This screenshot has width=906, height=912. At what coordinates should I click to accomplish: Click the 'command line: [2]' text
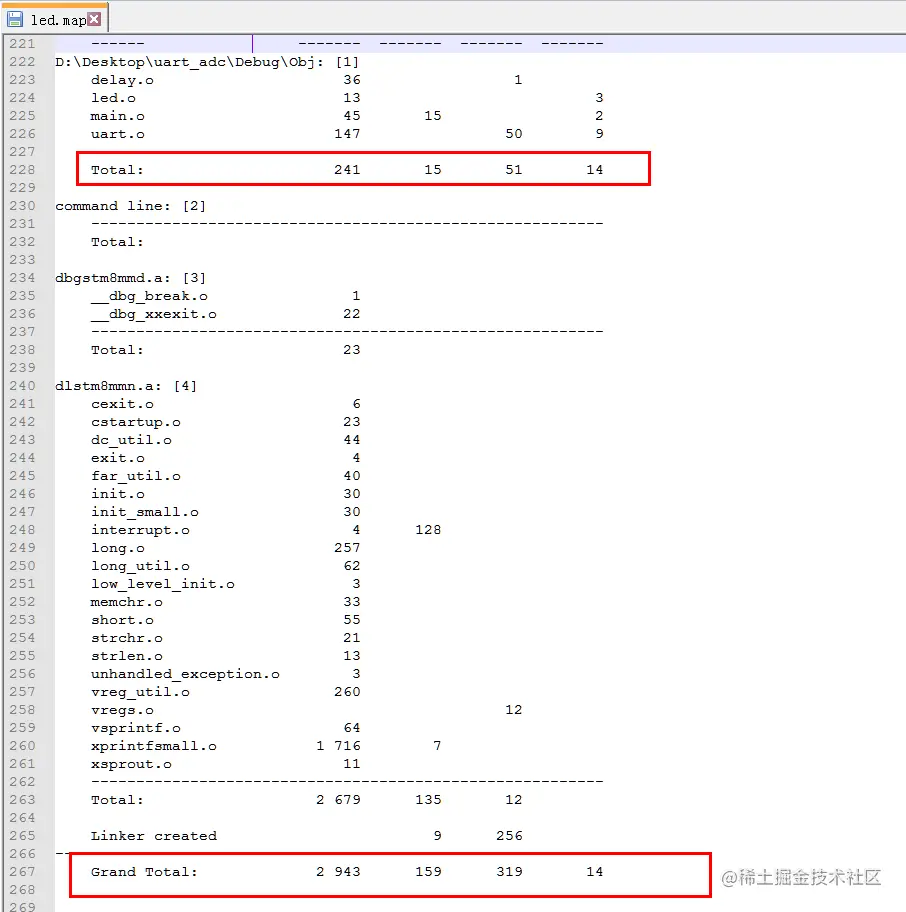tap(131, 206)
